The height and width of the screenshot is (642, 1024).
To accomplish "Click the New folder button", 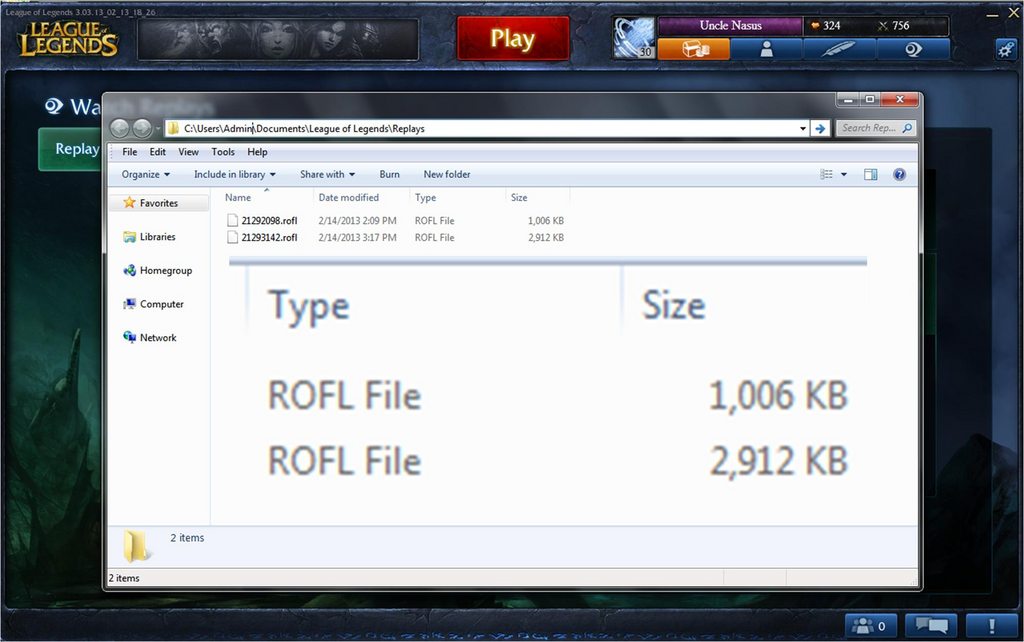I will coord(446,174).
